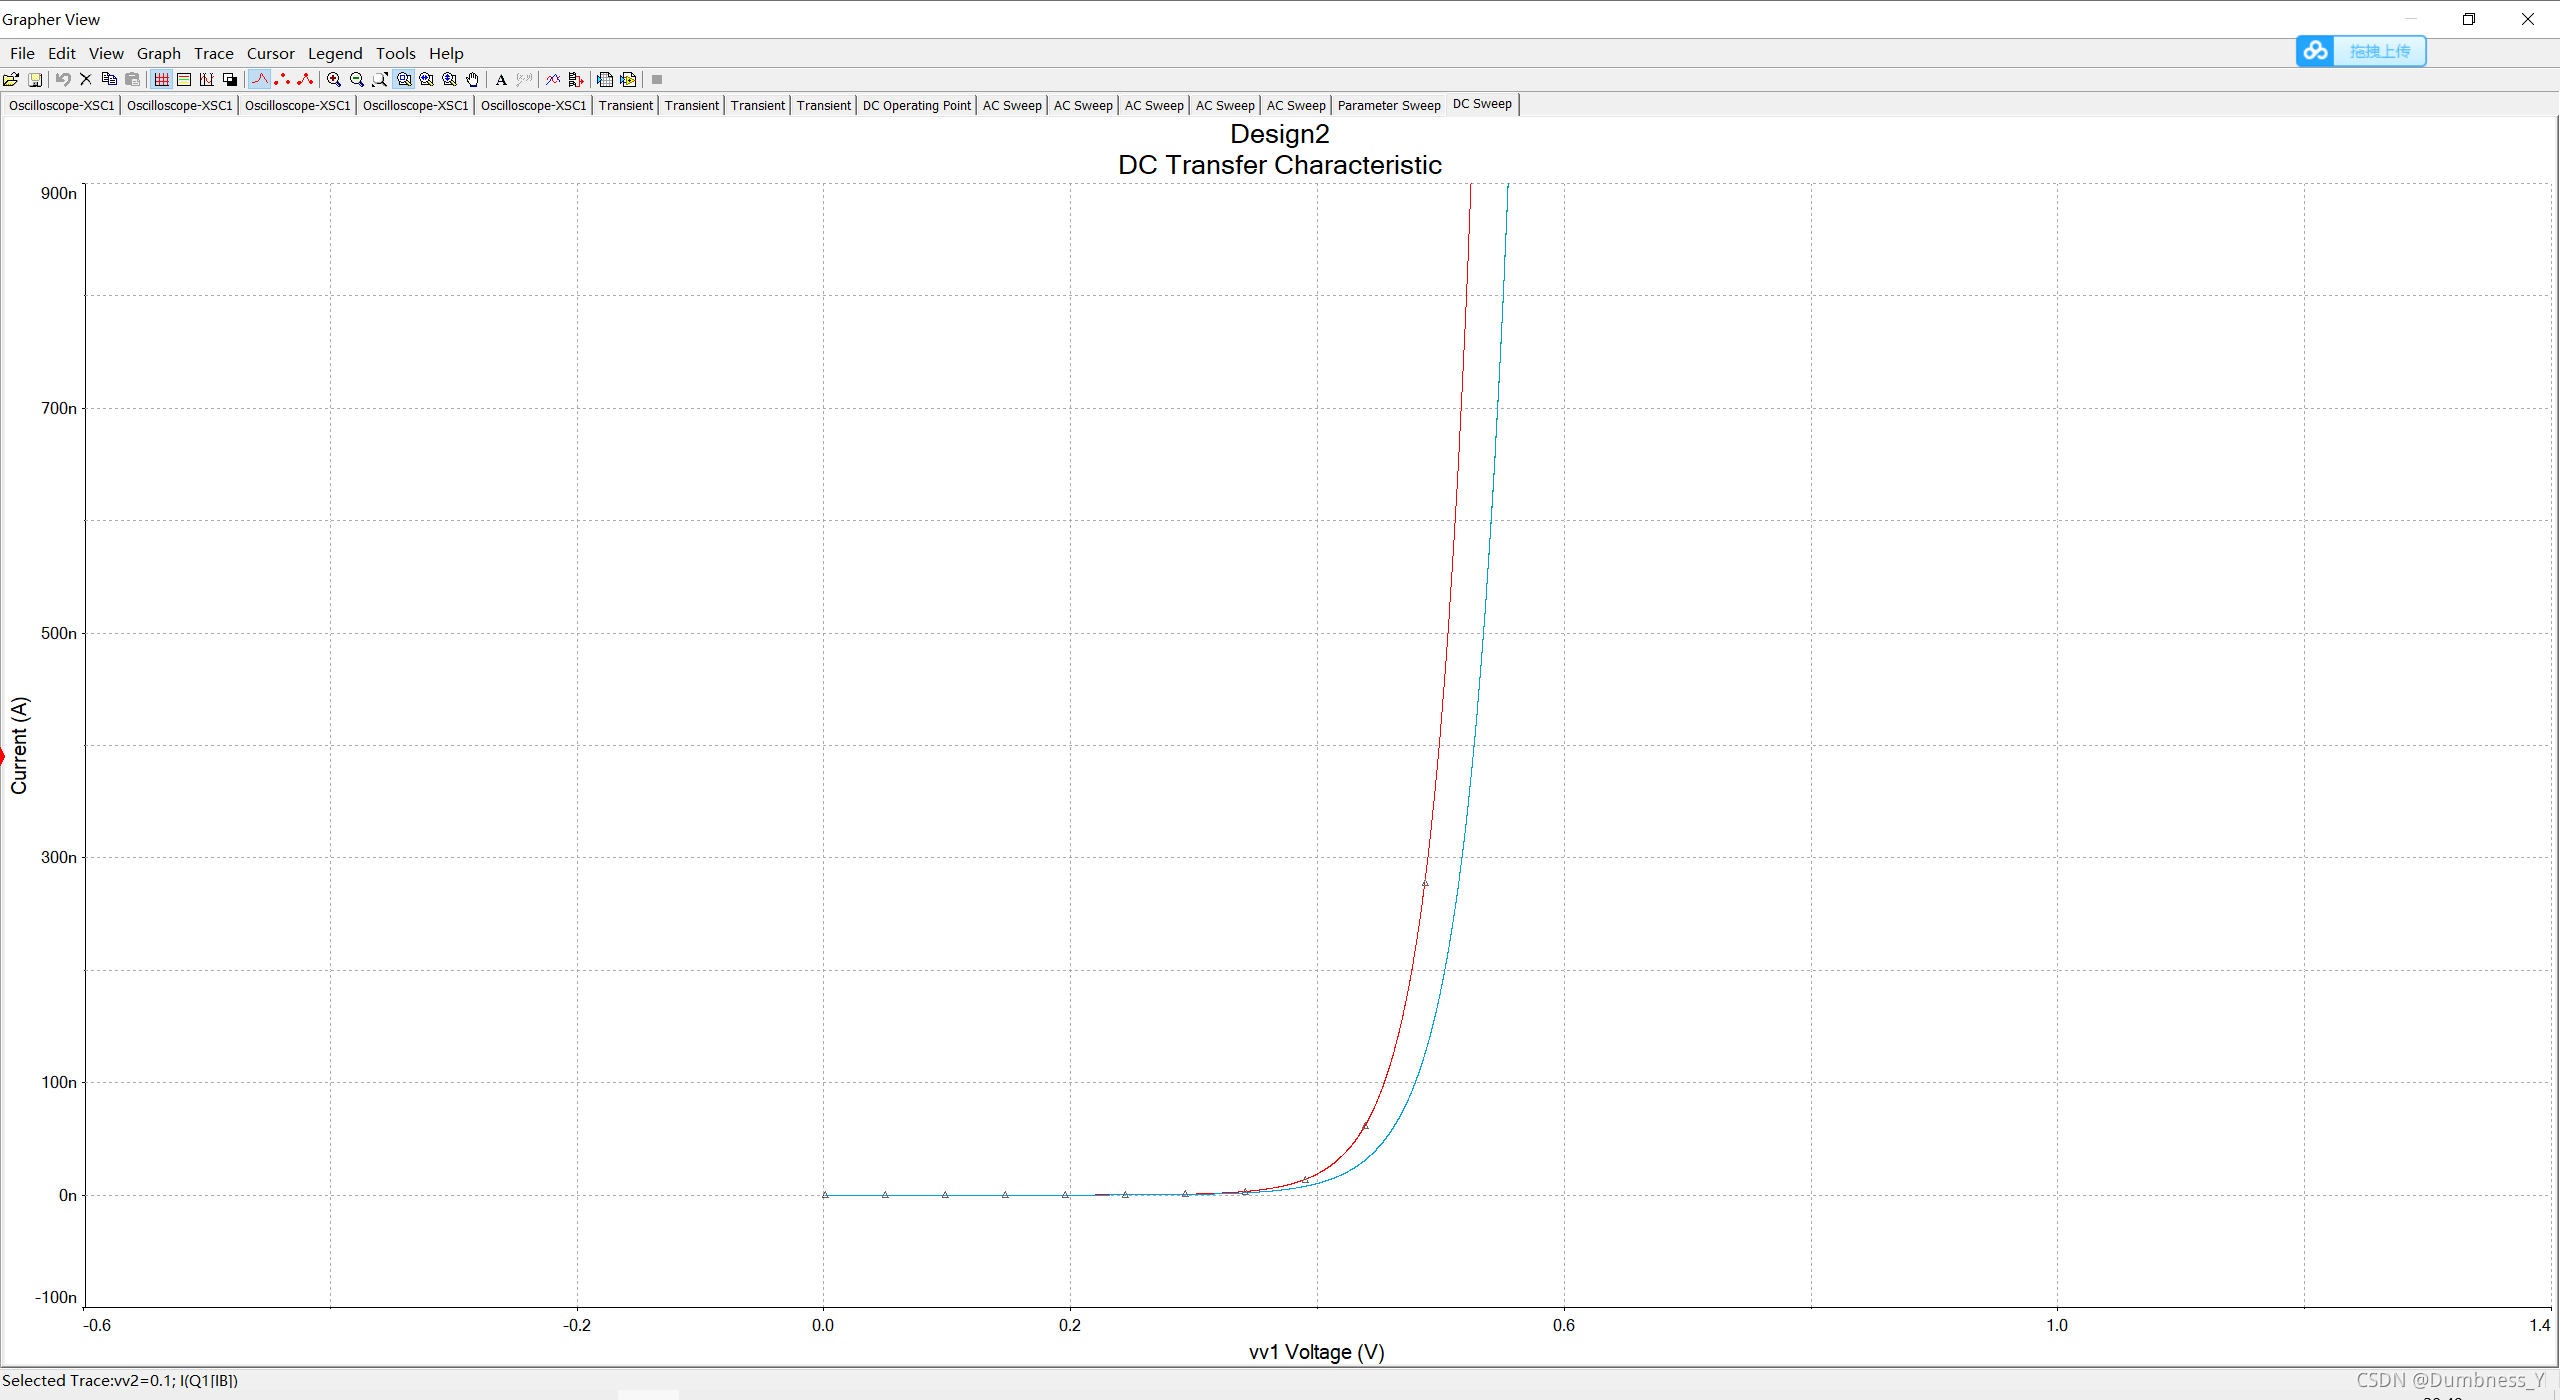The width and height of the screenshot is (2560, 1400).
Task: Click the save graph icon
Action: coord(34,80)
